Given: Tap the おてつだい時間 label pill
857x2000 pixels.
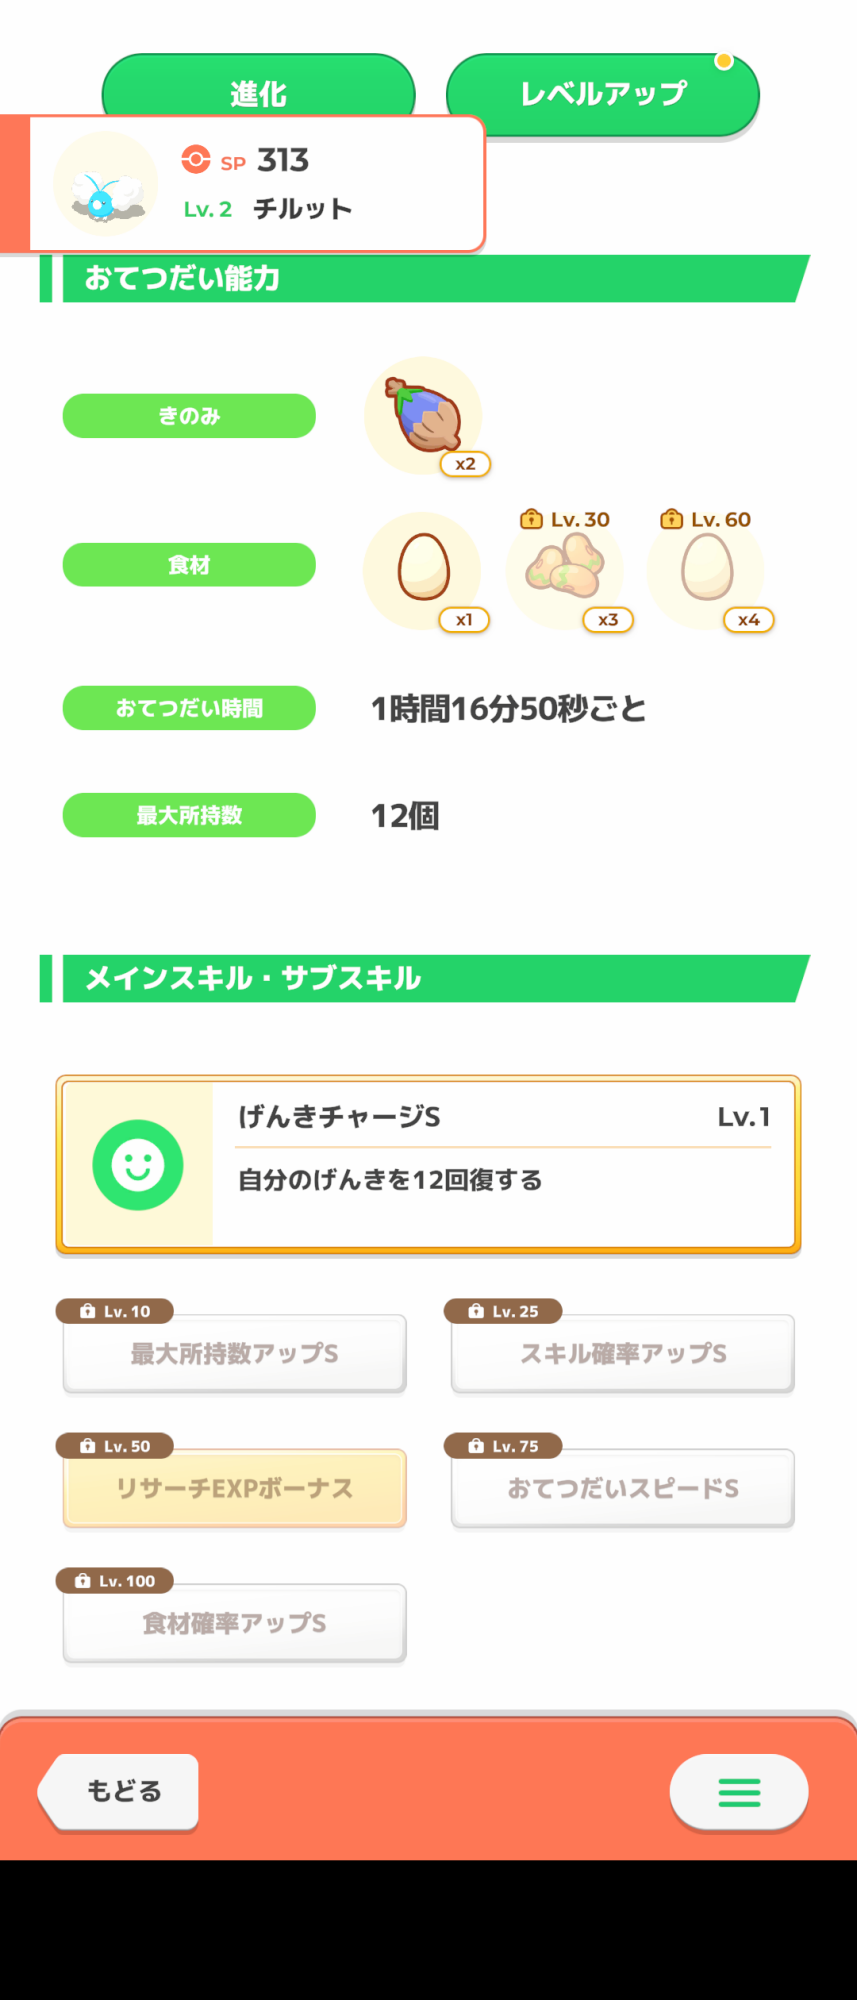Looking at the screenshot, I should [x=189, y=708].
